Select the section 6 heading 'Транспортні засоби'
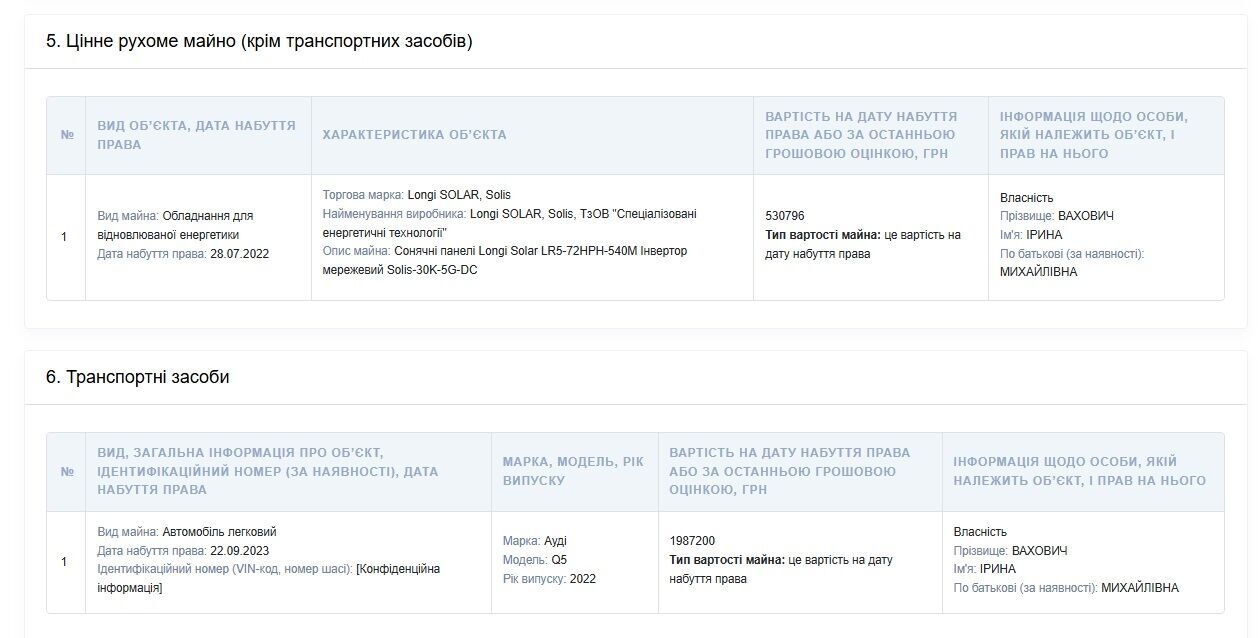Viewport: 1258px width, 638px height. coord(138,377)
